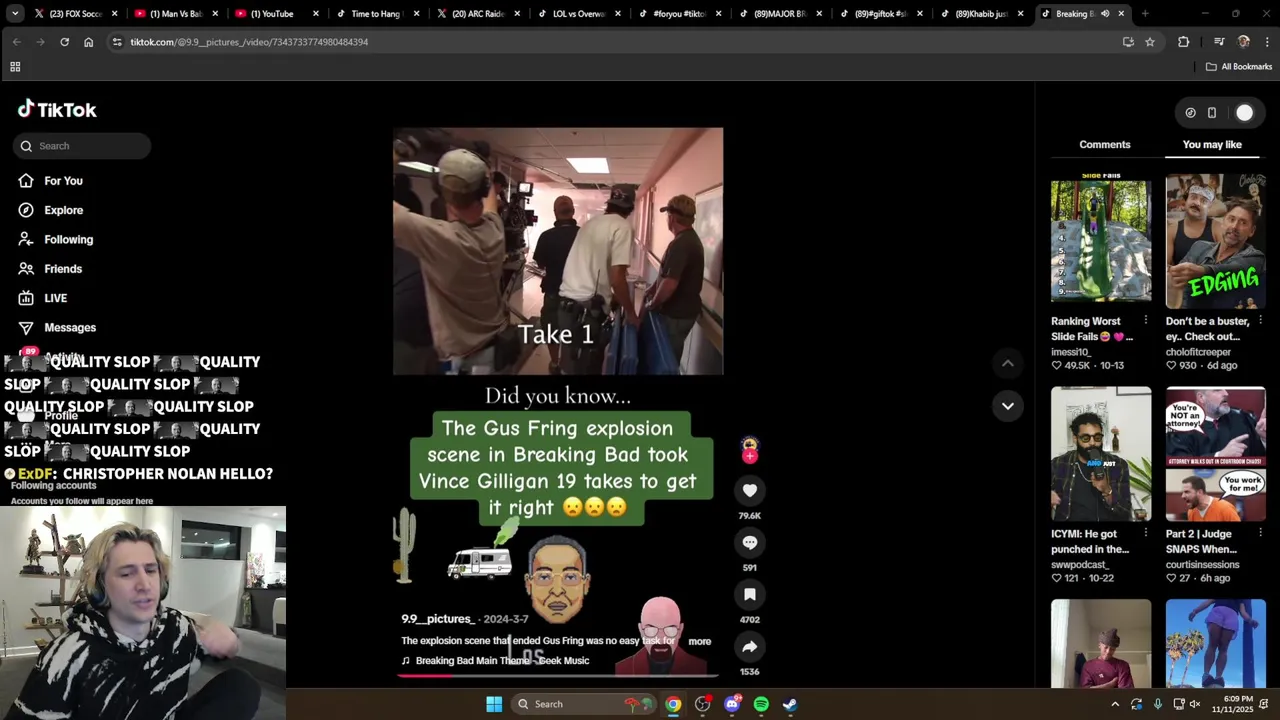Open the 9.9__pictures_ creator profile link

coord(437,619)
